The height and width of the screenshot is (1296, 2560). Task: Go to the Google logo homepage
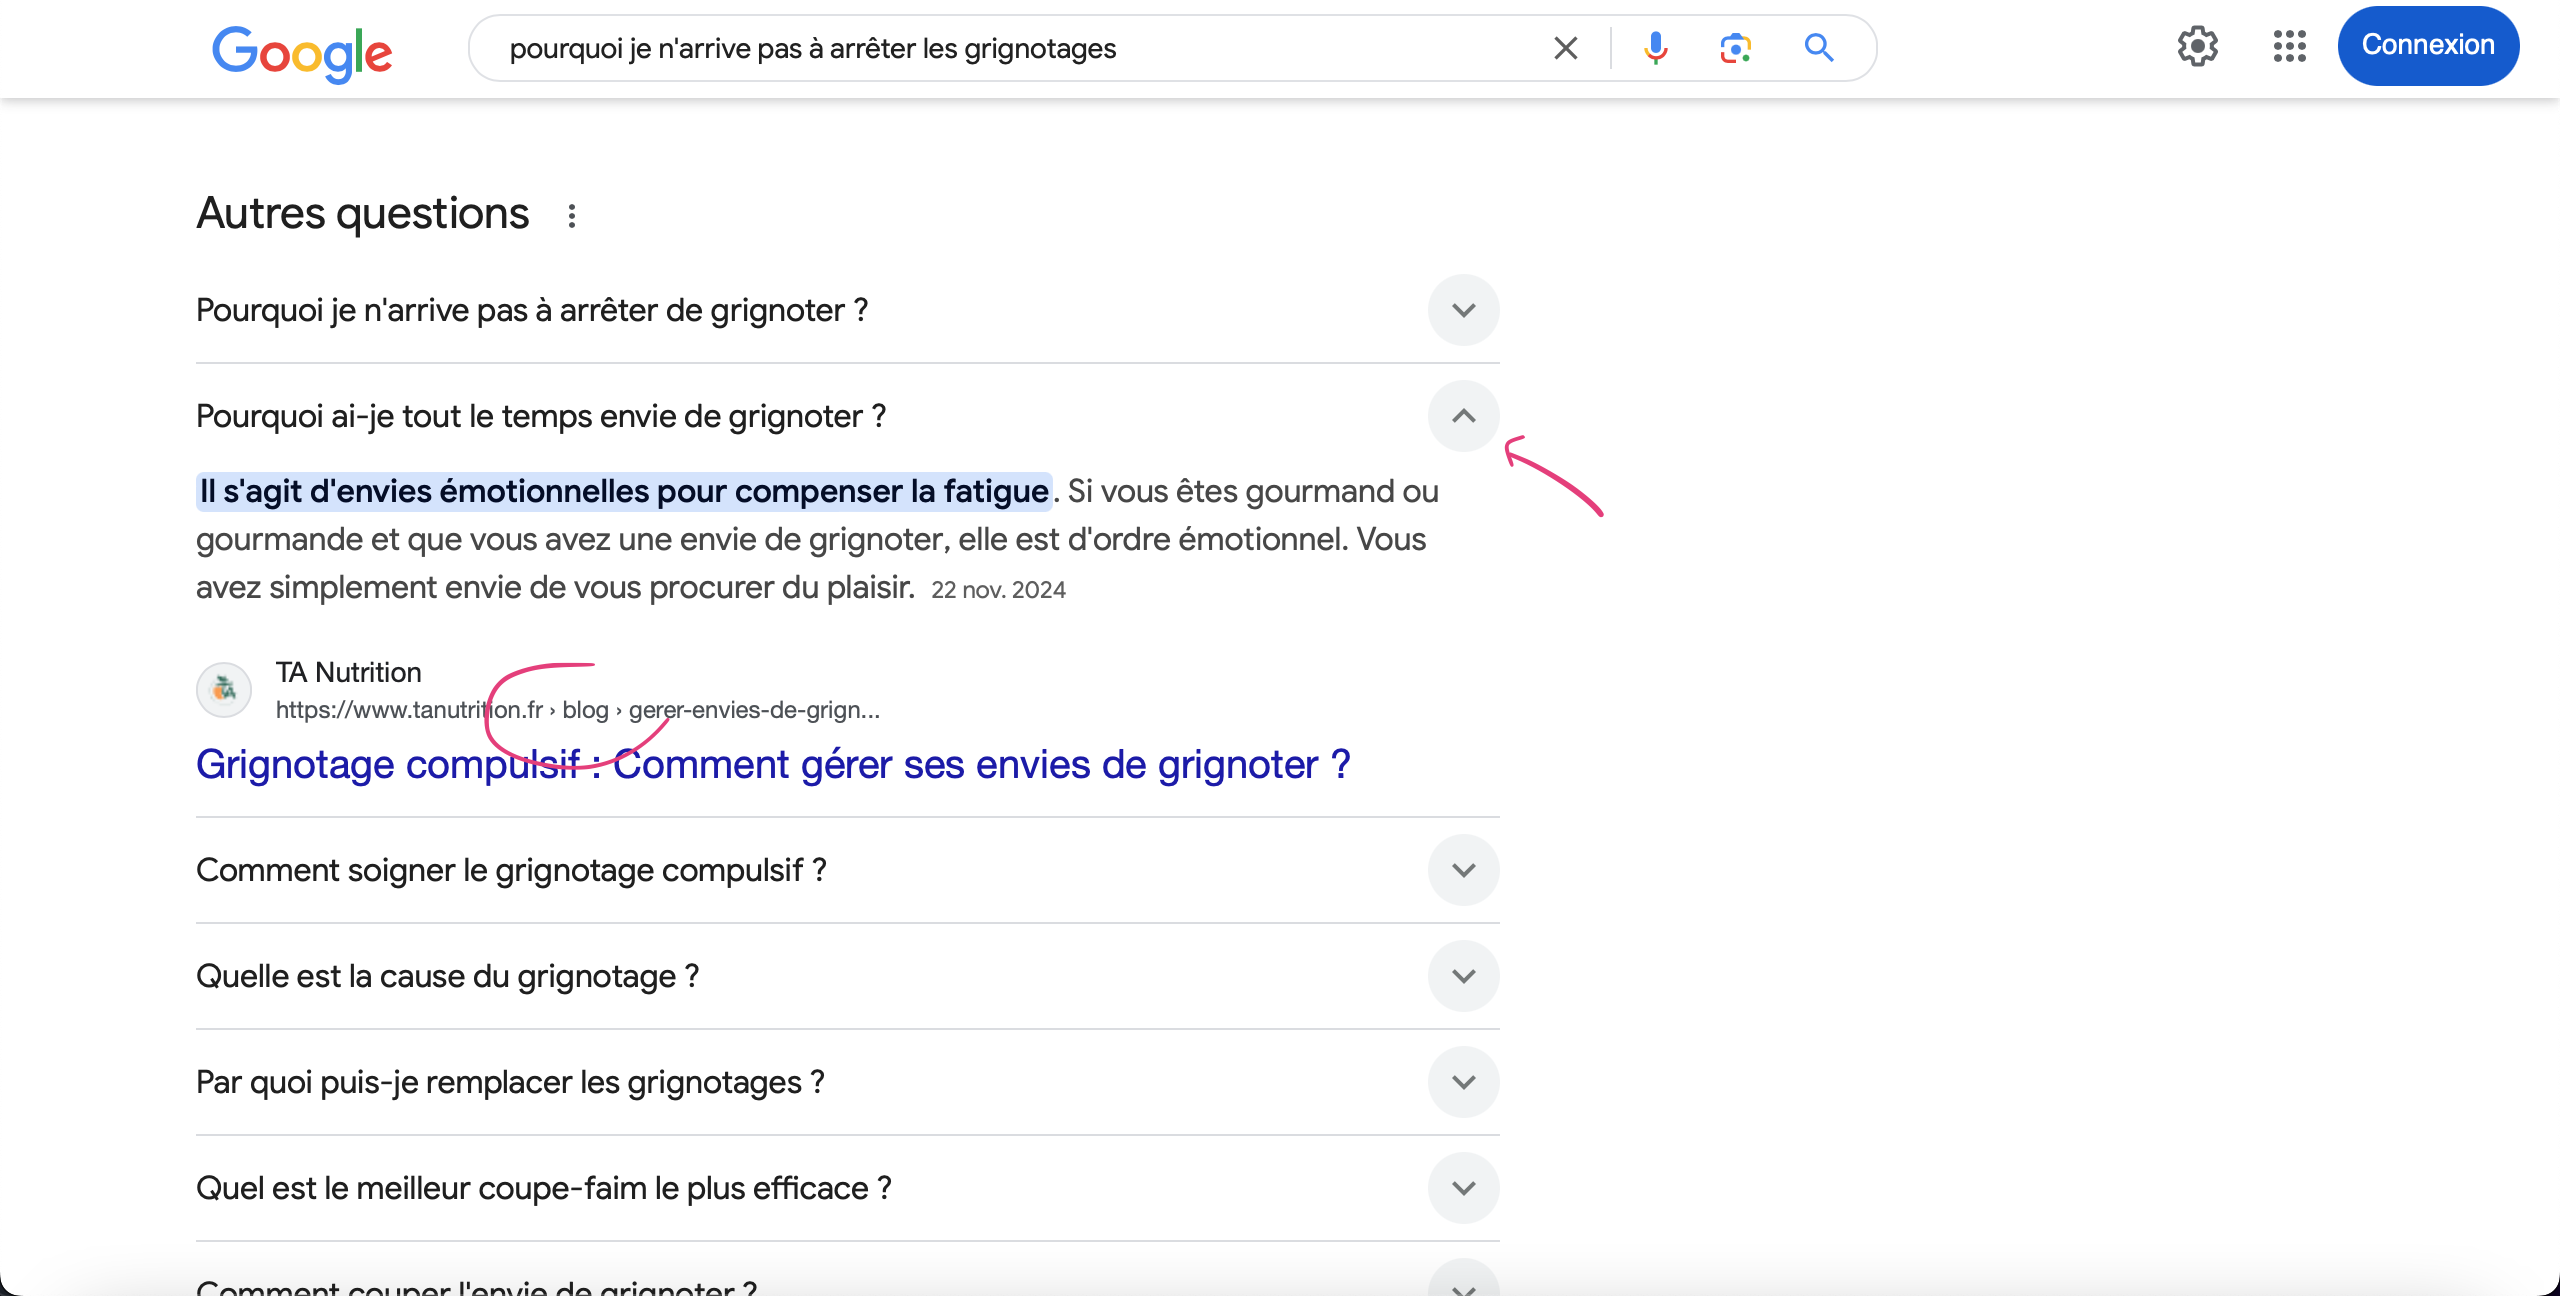tap(302, 52)
